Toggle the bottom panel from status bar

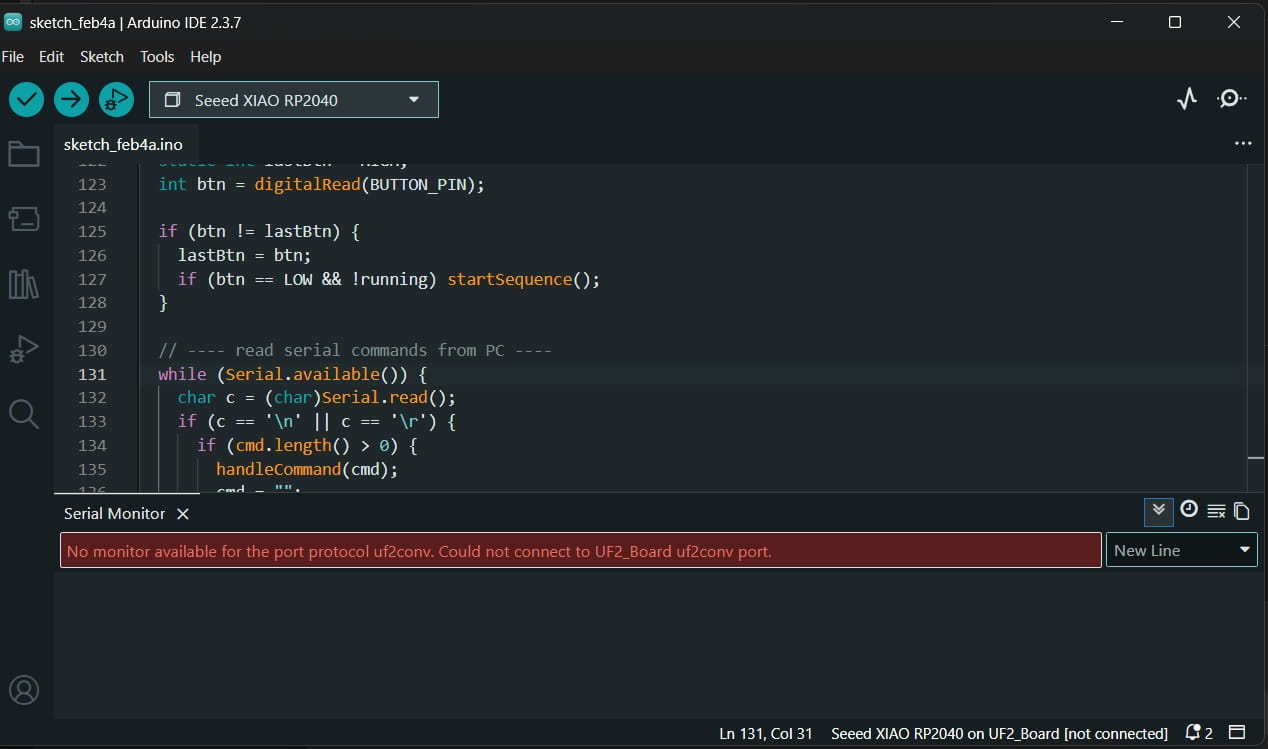1237,733
